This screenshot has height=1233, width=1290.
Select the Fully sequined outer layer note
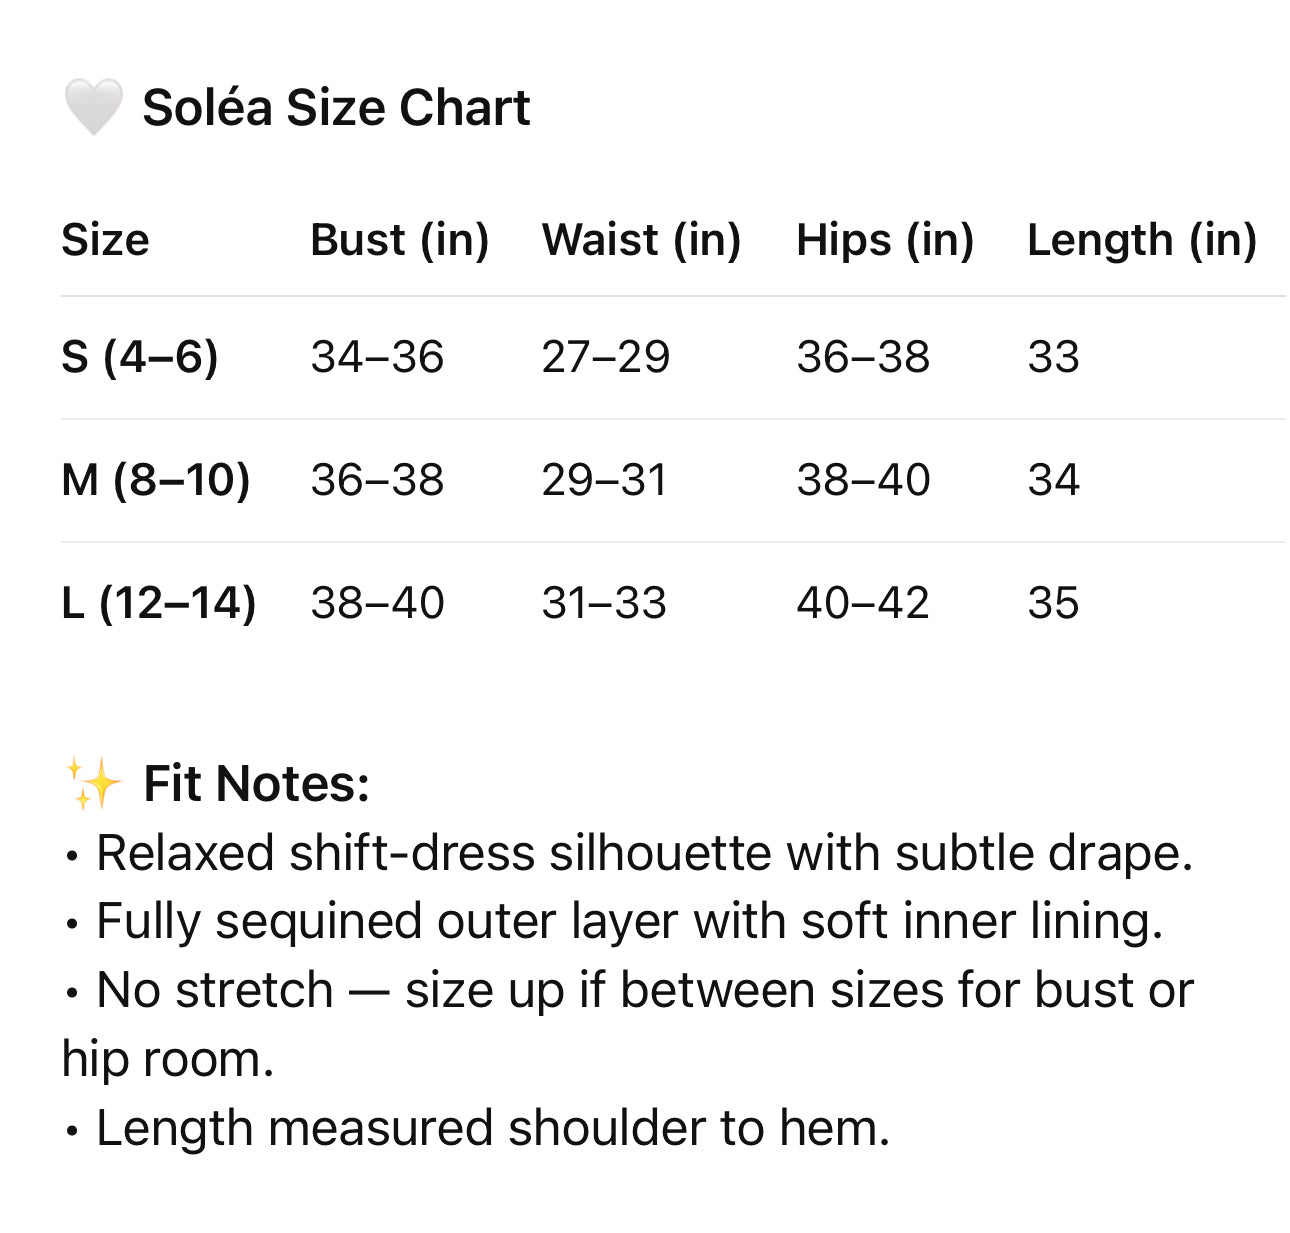629,921
